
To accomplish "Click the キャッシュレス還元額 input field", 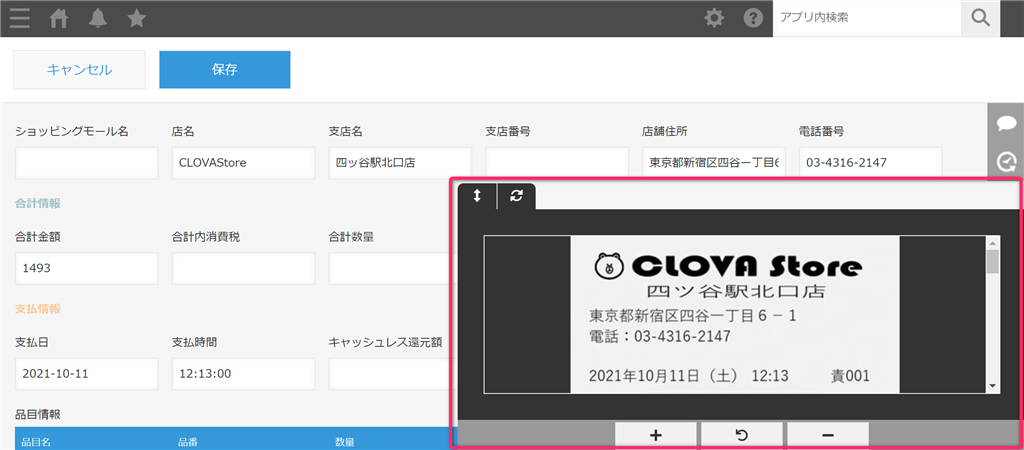I will click(388, 374).
